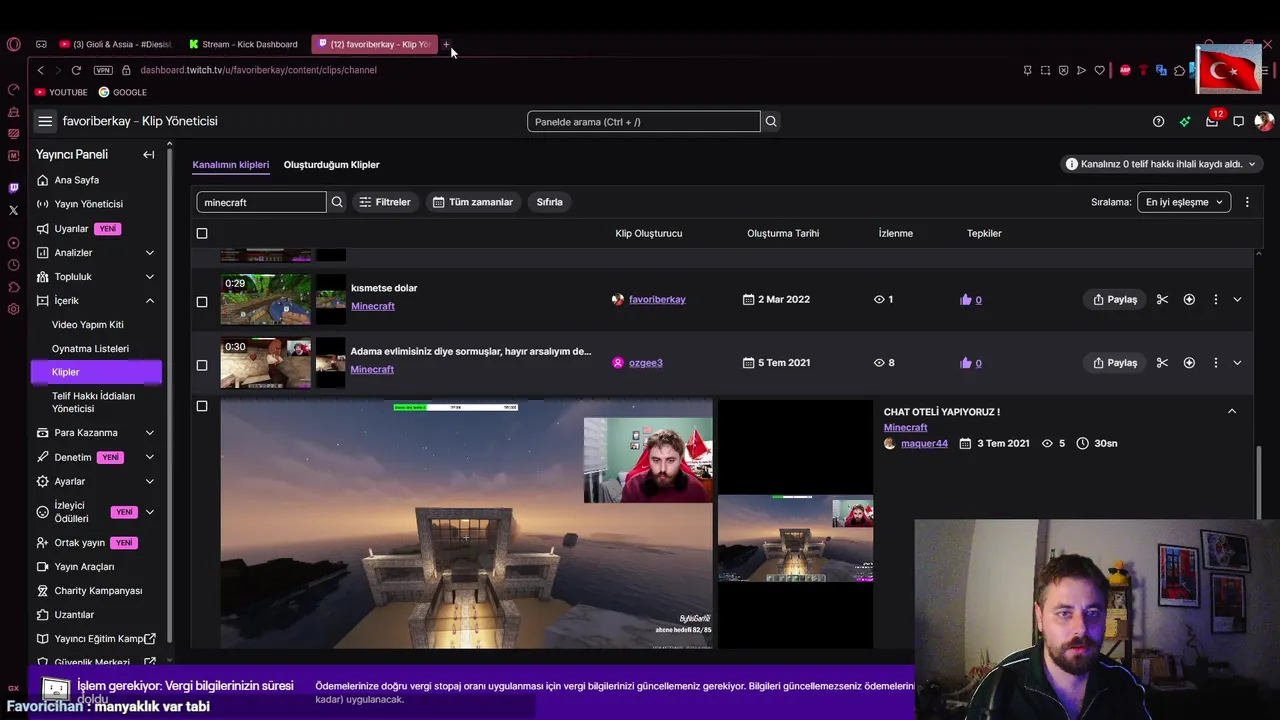Run the minecraft clip search magnifier
1280x720 pixels.
337,202
